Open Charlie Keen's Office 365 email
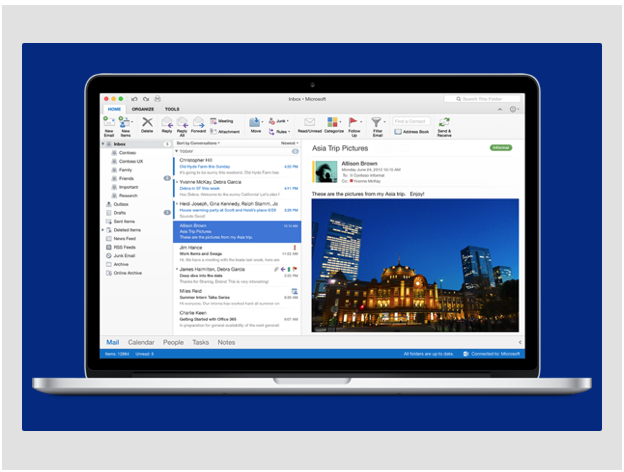The width and height of the screenshot is (624, 472). pos(237,319)
